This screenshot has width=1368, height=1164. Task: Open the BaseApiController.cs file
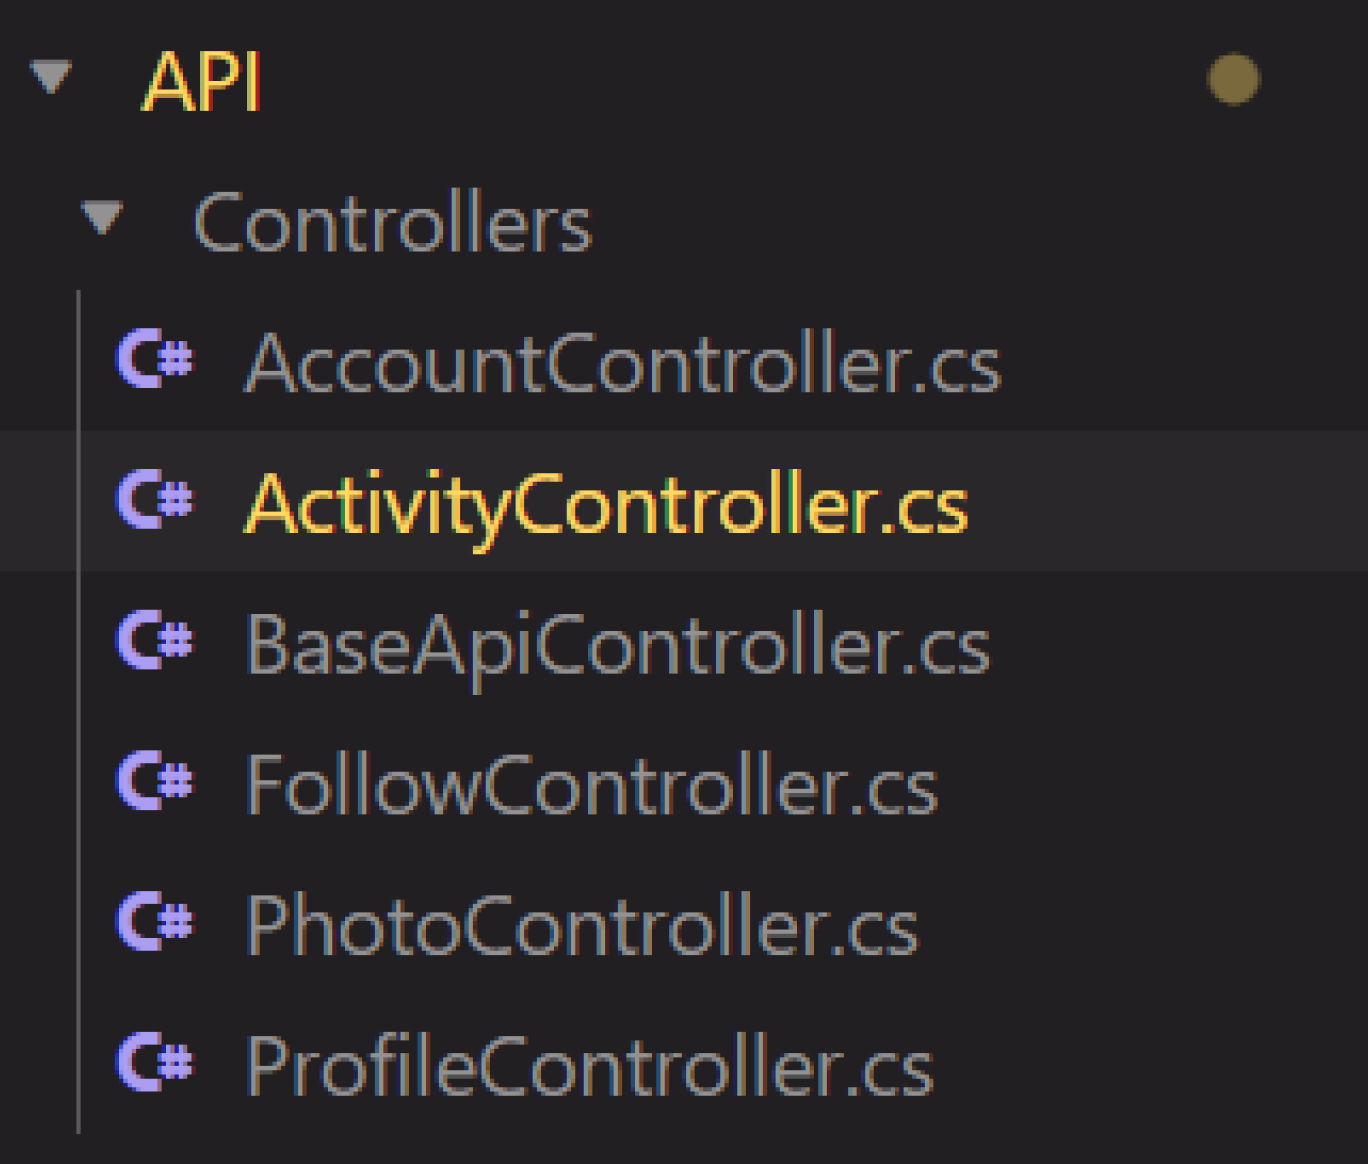coord(618,648)
